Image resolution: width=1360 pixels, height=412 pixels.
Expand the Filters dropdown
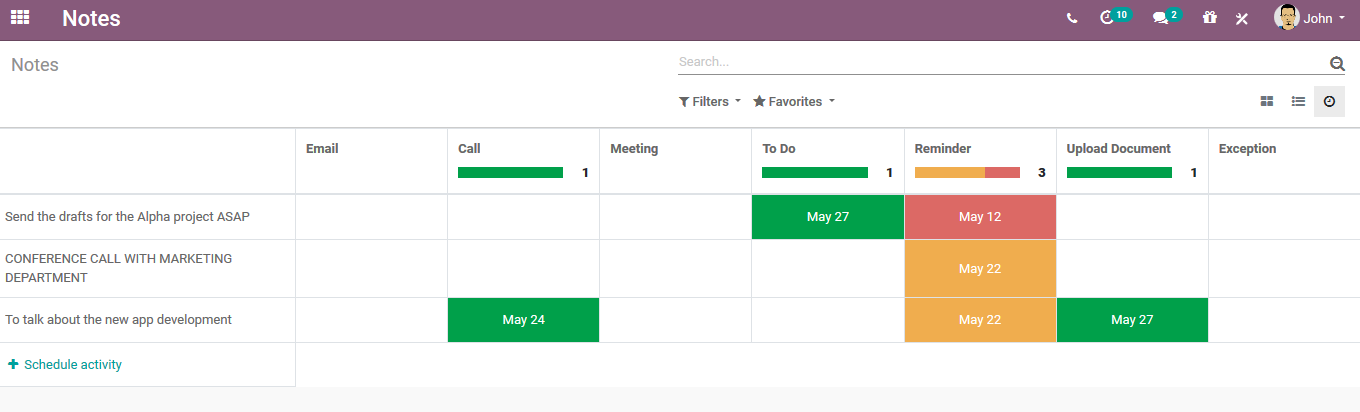[x=710, y=101]
